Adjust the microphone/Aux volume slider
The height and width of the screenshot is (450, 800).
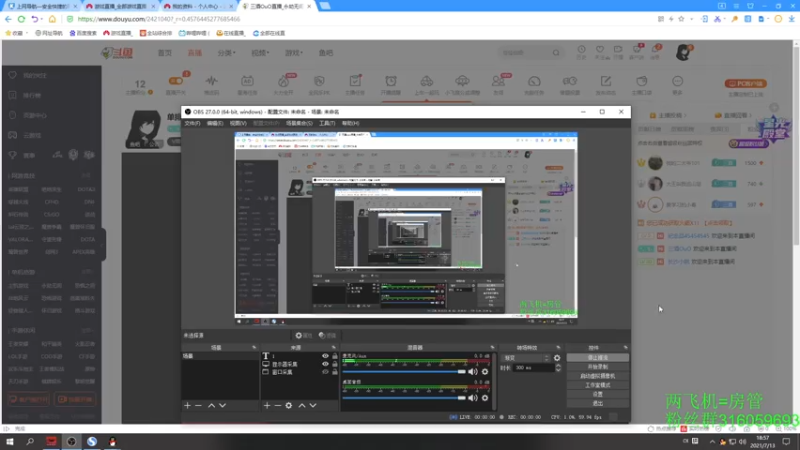(x=404, y=372)
